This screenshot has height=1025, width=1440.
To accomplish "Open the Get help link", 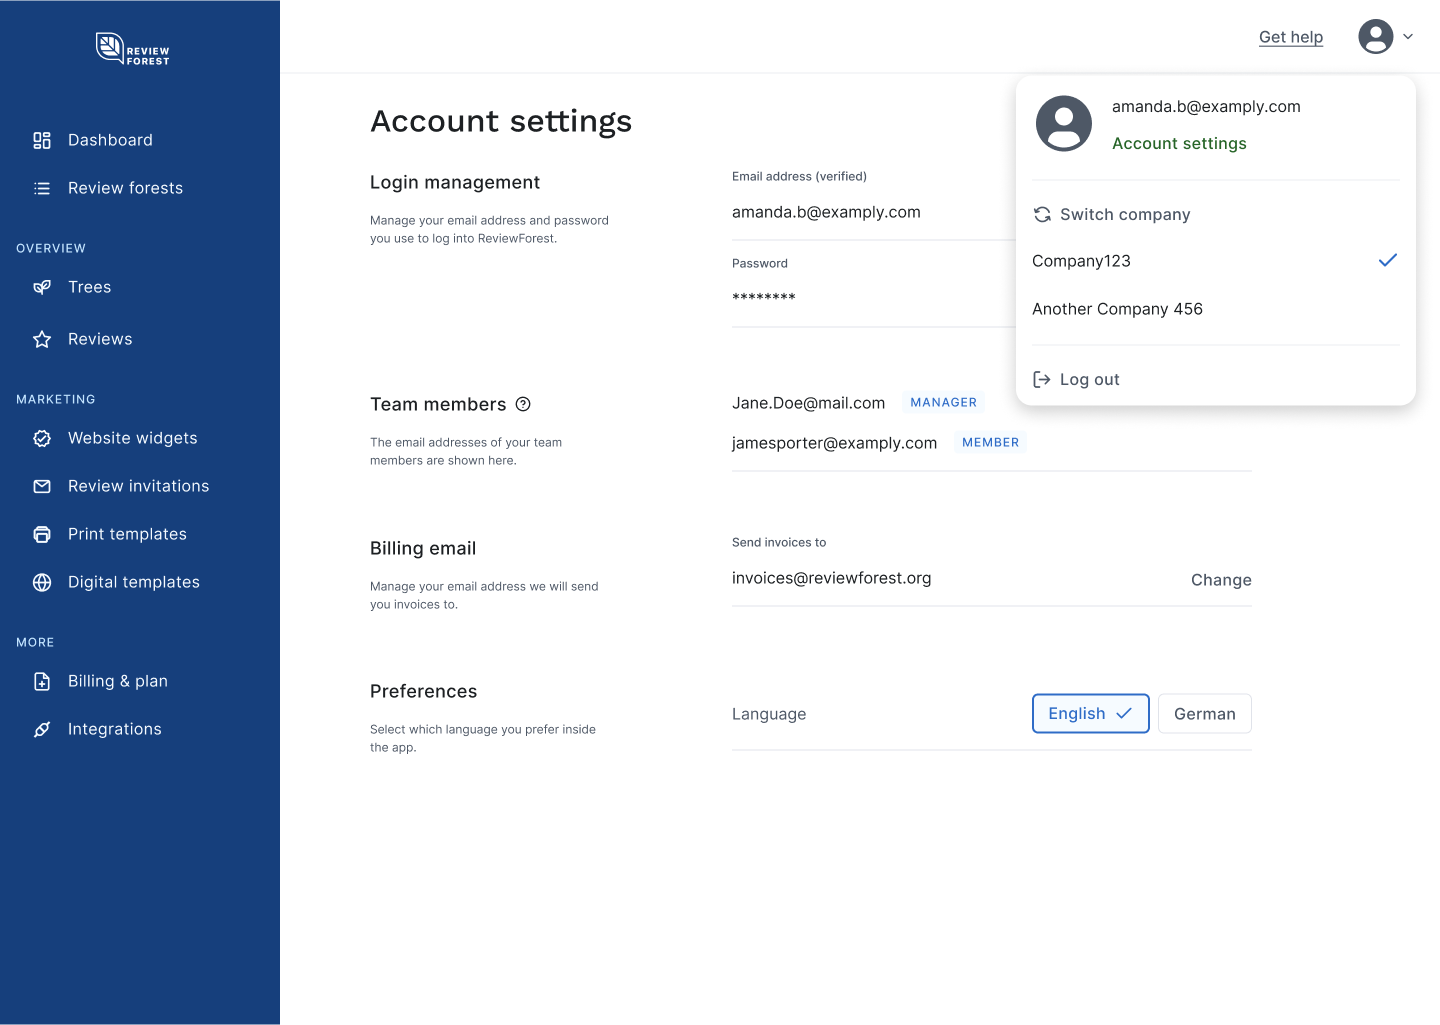I will [x=1290, y=37].
